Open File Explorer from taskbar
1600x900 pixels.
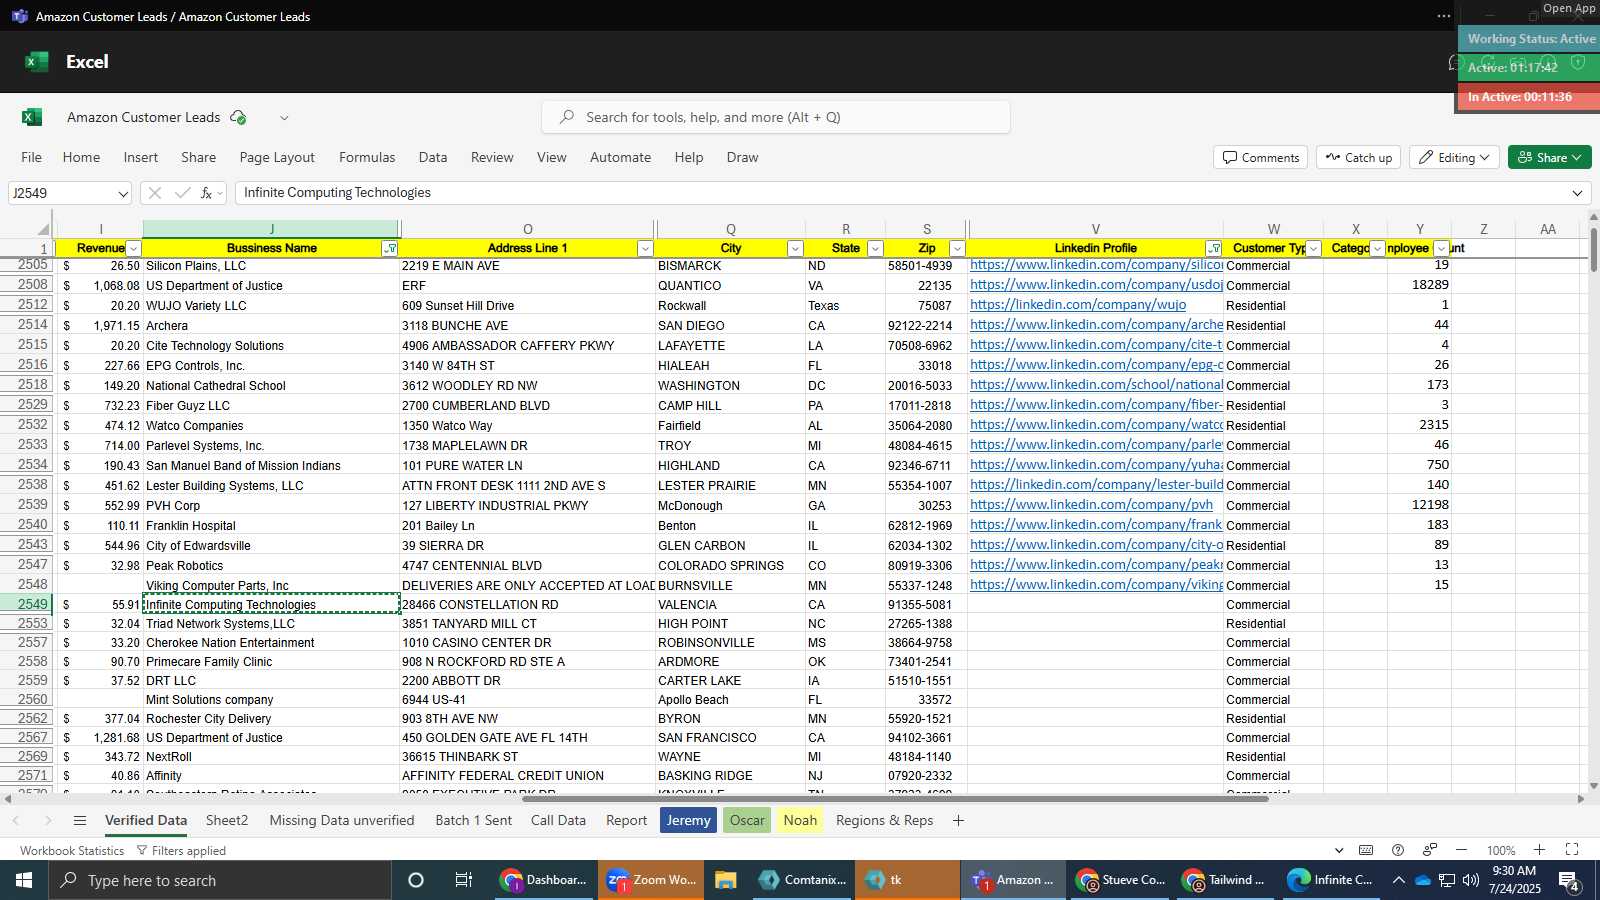coord(726,880)
